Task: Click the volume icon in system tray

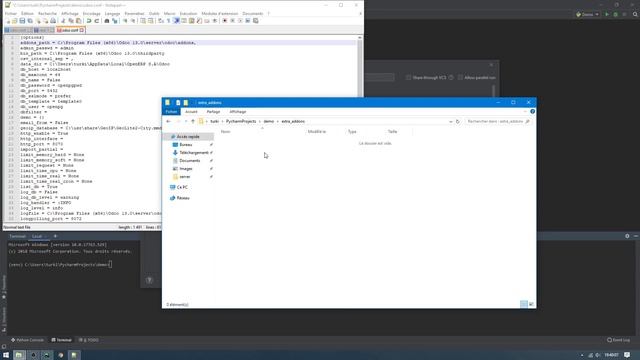Action: (x=598, y=355)
